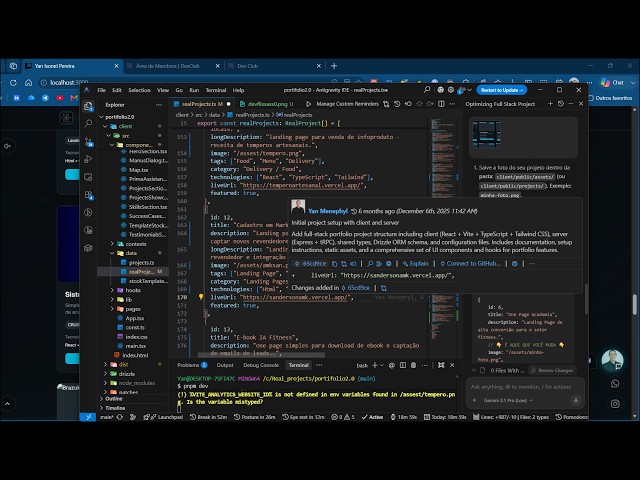Viewport: 640px width, 480px height.
Task: Switch to Debug Console tab
Action: [x=261, y=365]
